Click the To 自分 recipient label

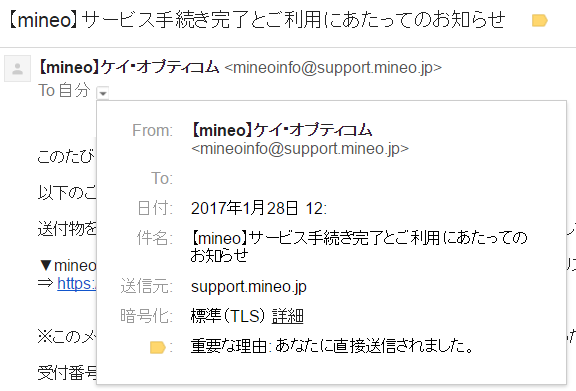pyautogui.click(x=64, y=90)
